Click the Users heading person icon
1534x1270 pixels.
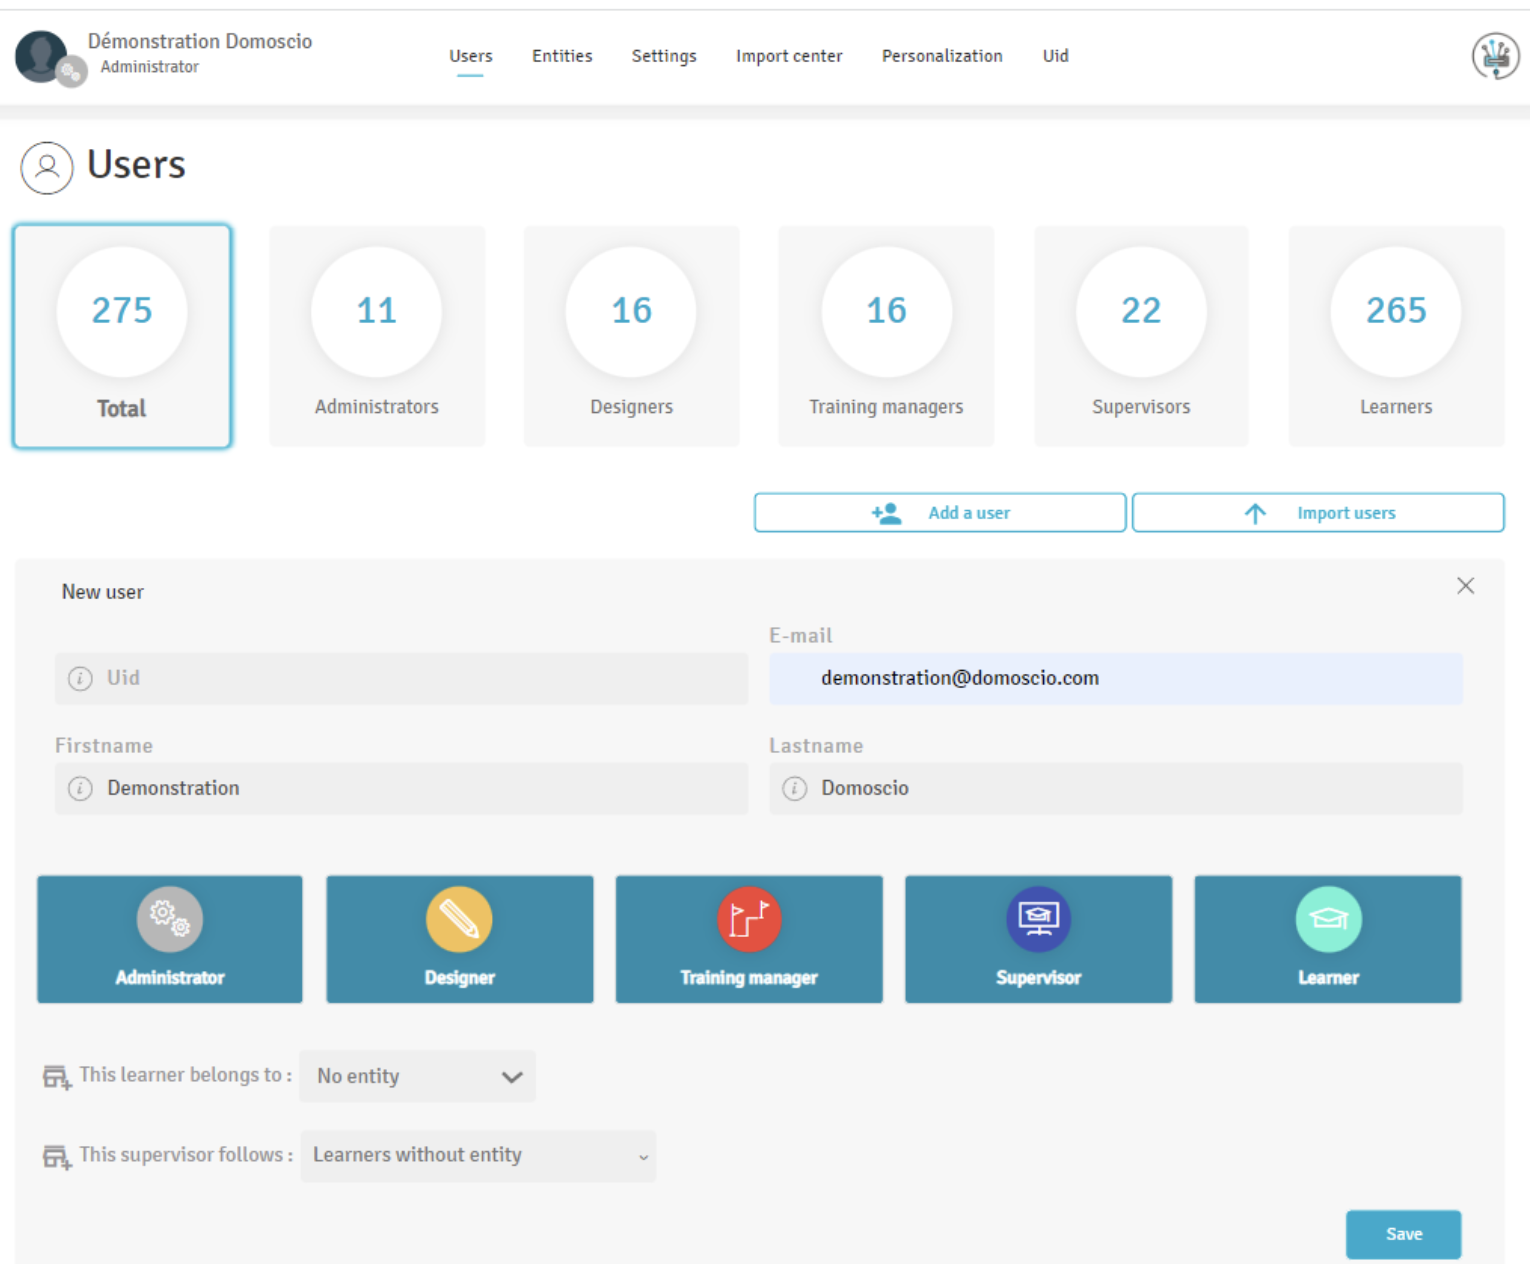click(x=47, y=167)
